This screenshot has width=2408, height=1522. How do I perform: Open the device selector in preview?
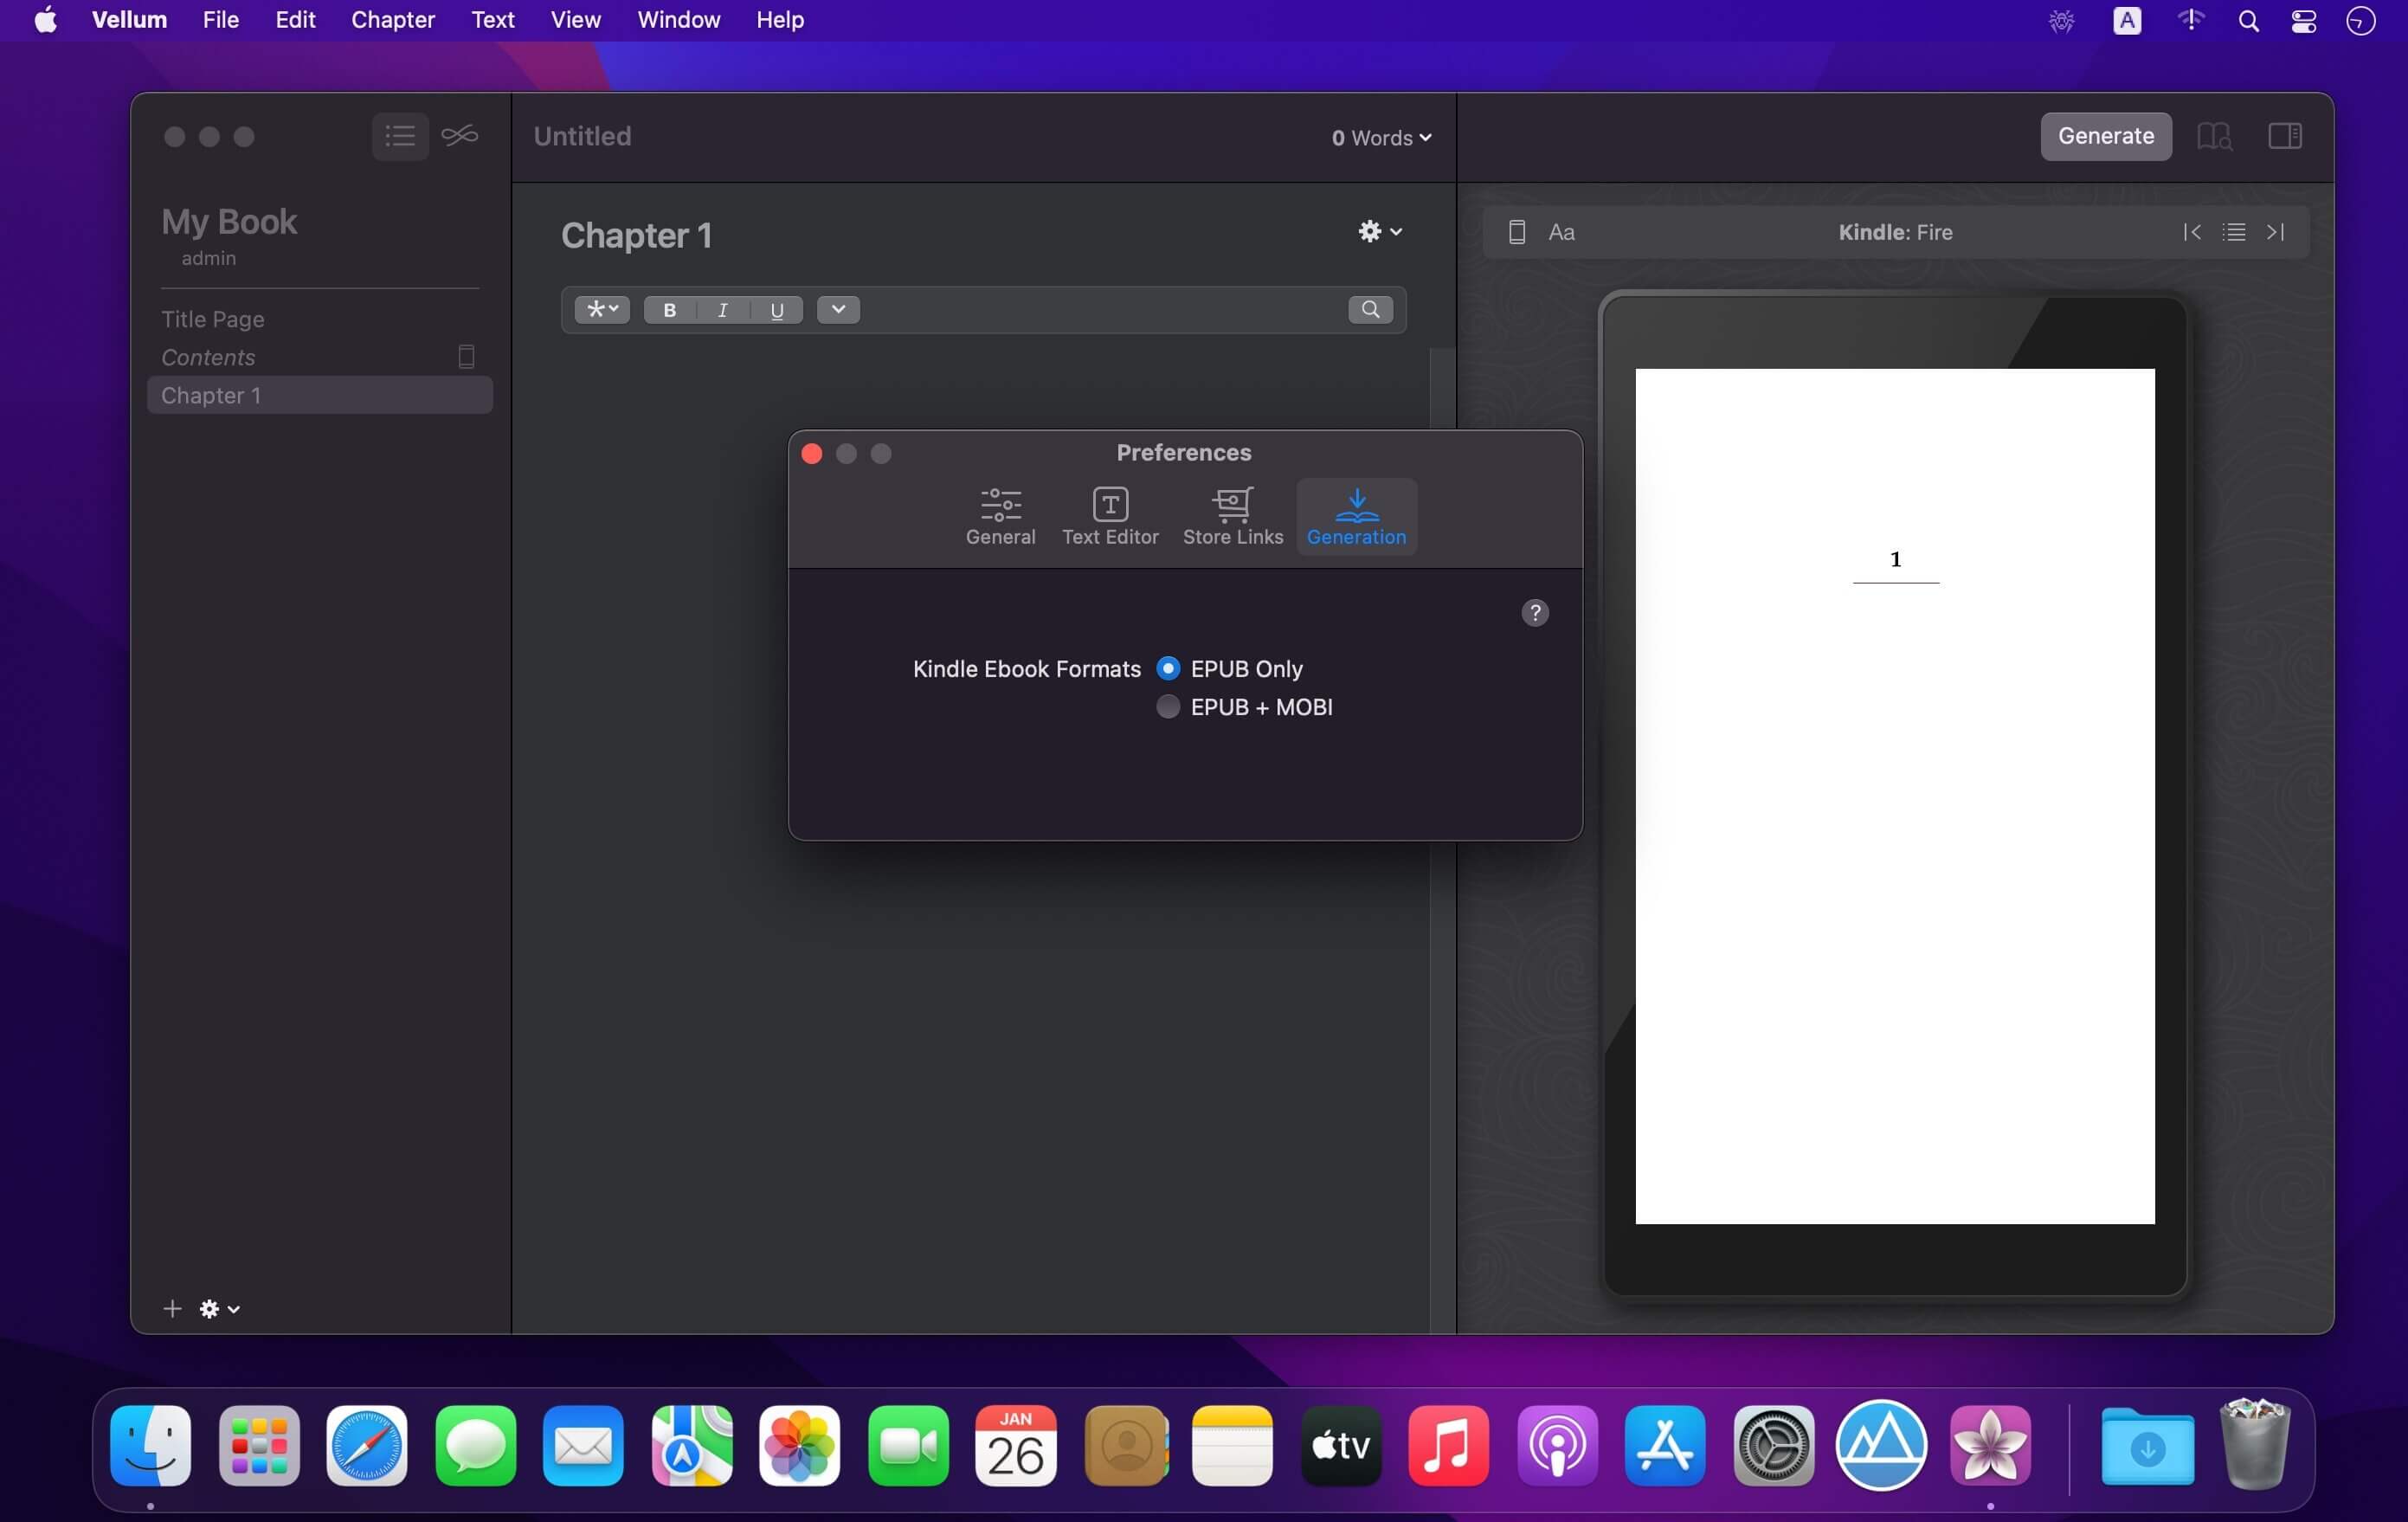[x=1516, y=231]
